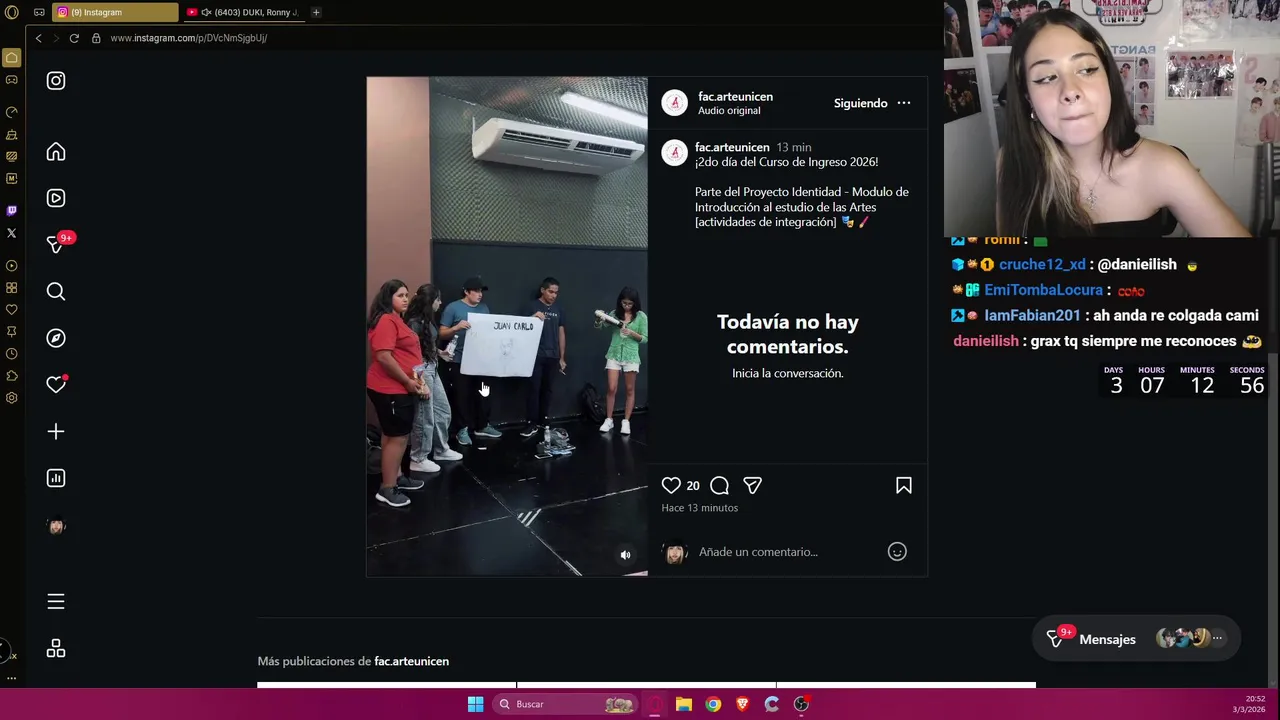Go back in browser history
The image size is (1280, 720).
[38, 38]
